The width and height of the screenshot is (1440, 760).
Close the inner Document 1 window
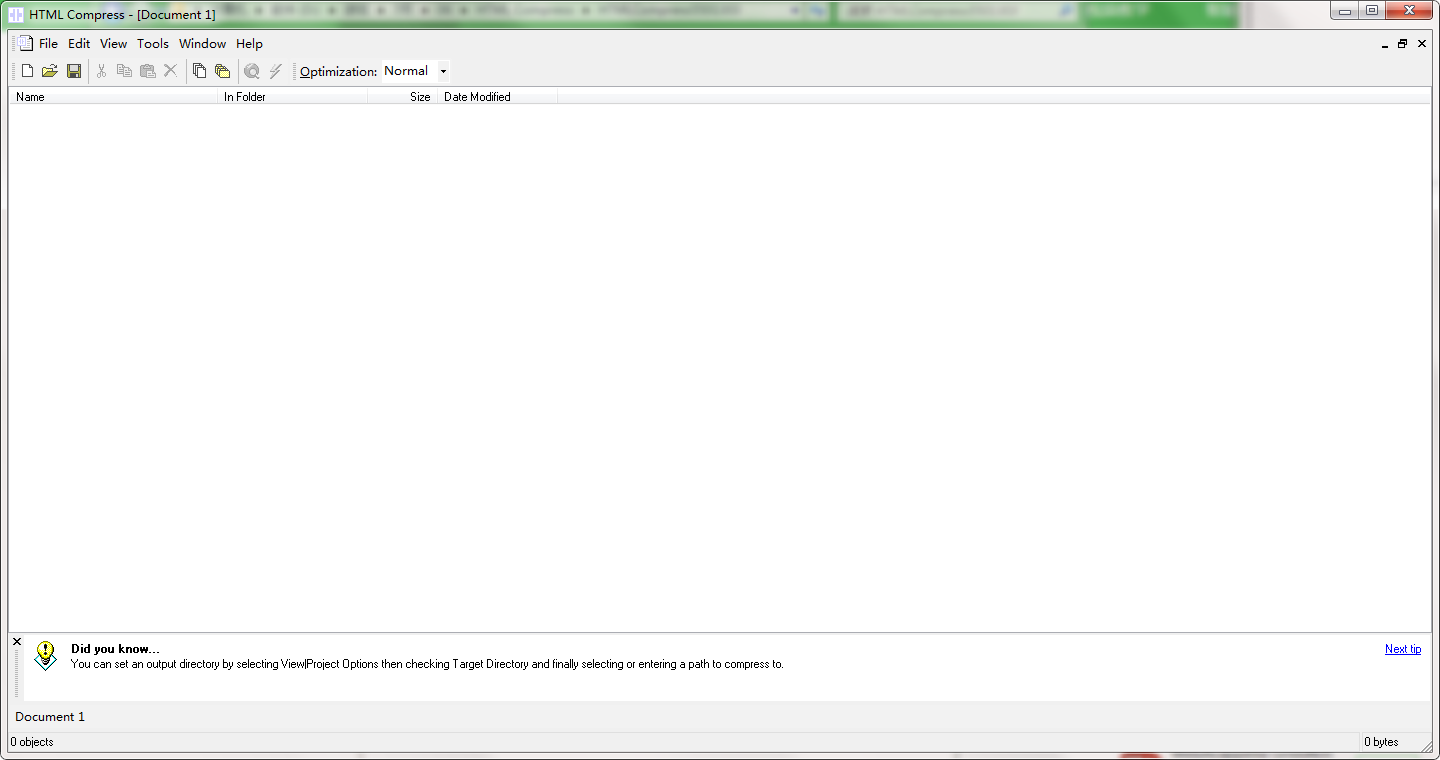coord(1421,44)
